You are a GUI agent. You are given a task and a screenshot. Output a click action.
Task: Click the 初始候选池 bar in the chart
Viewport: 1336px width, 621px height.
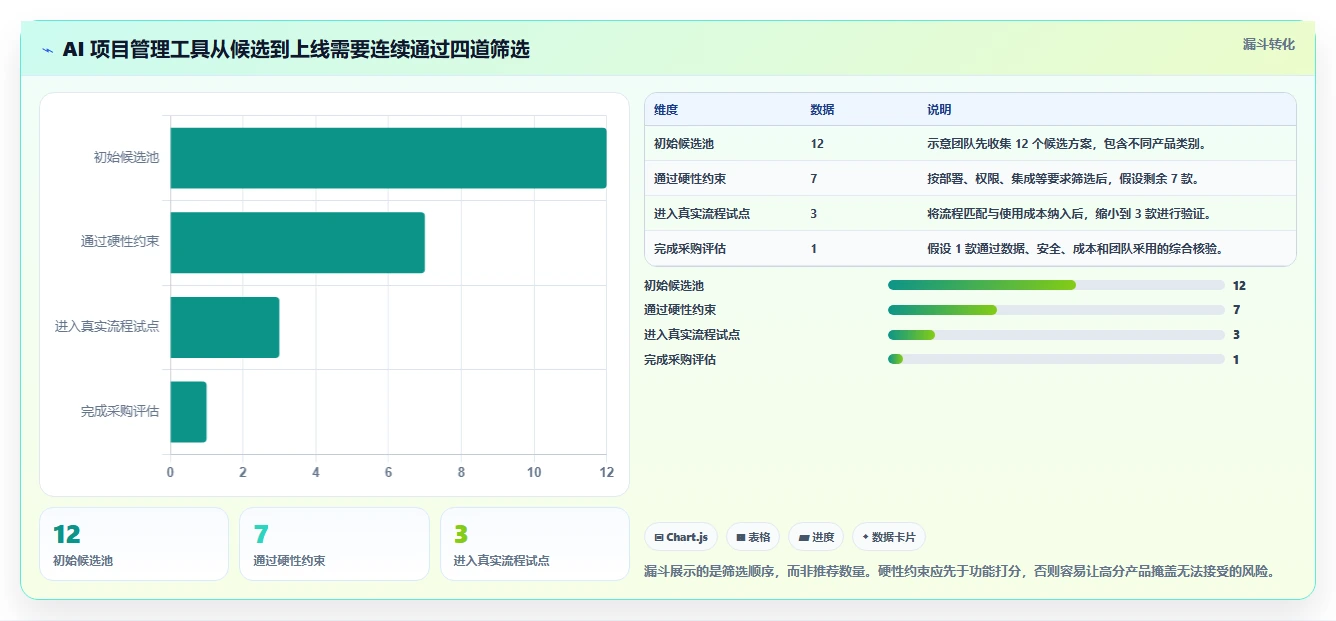click(x=388, y=158)
